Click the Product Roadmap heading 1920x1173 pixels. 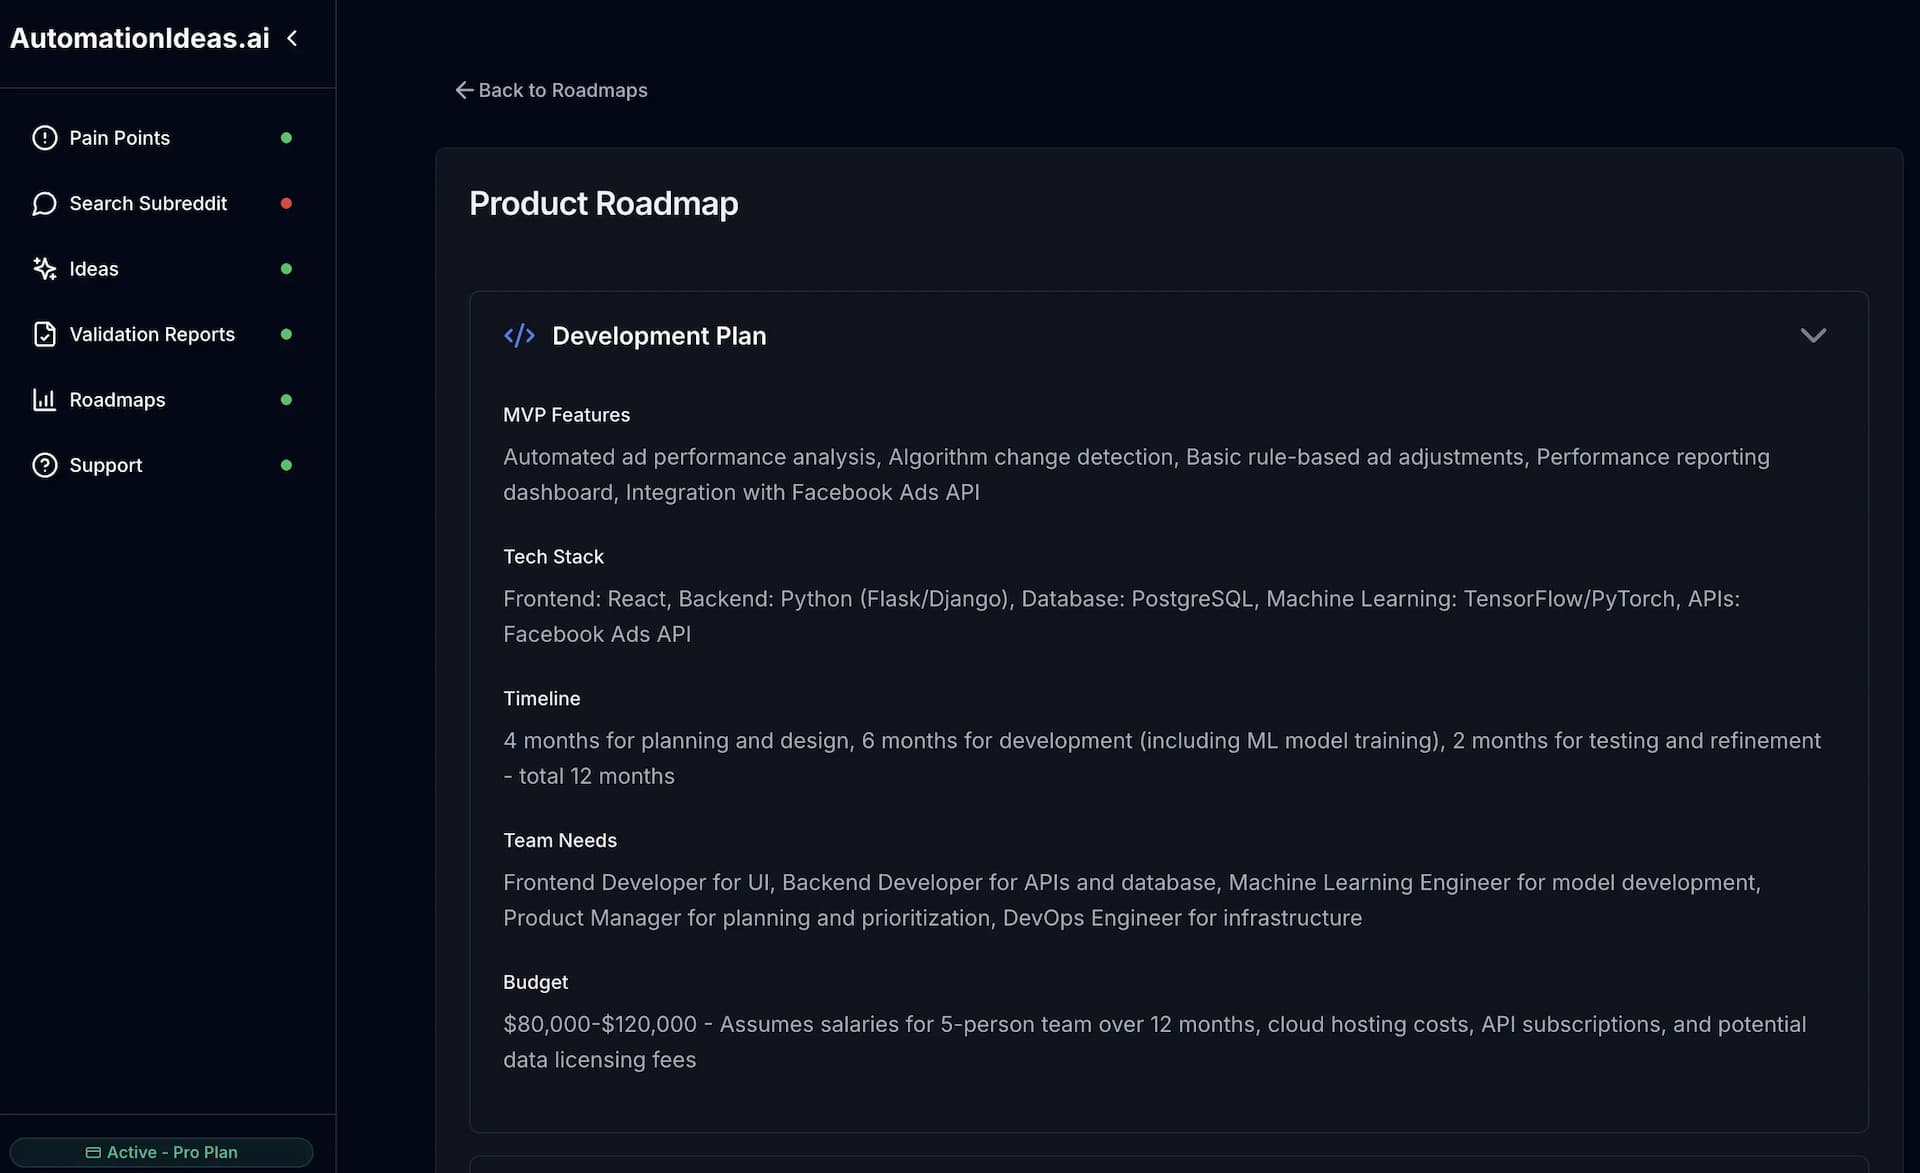click(x=603, y=204)
